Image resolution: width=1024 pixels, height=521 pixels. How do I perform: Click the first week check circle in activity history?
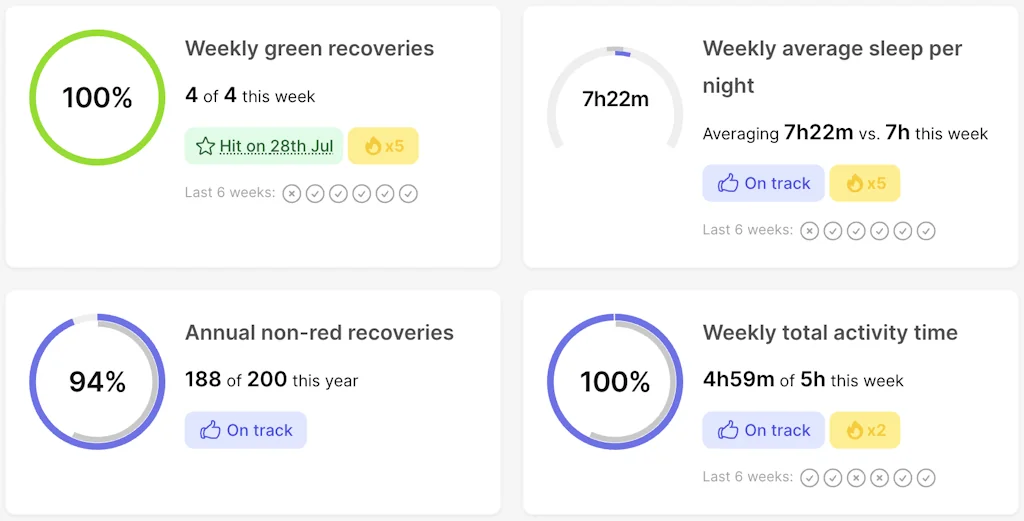pyautogui.click(x=809, y=478)
